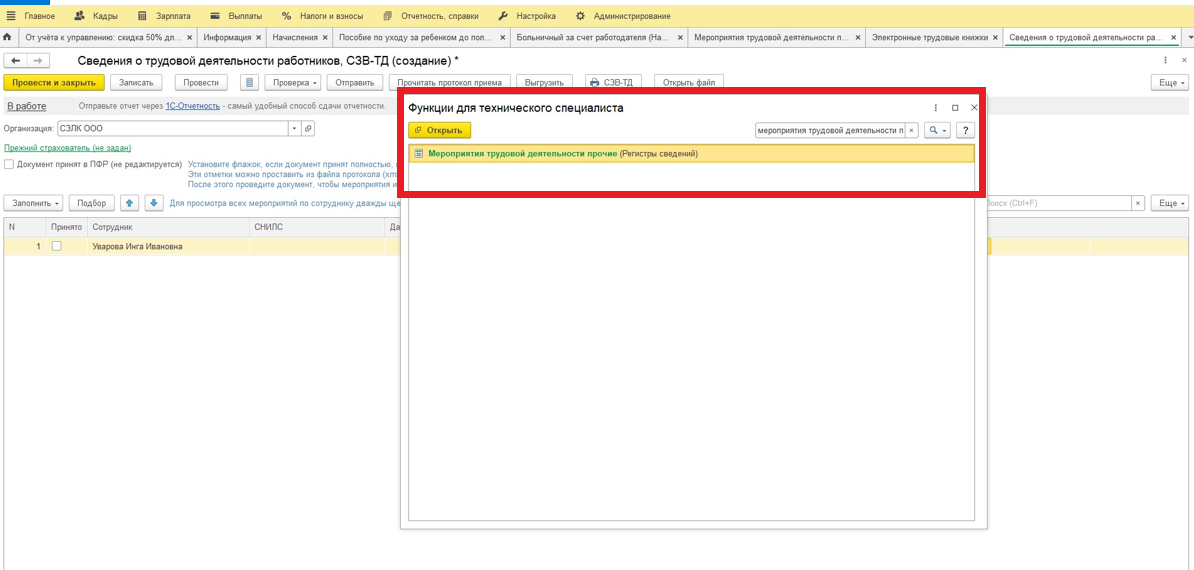Image resolution: width=1194 pixels, height=570 pixels.
Task: Click the document report icon next to Провести
Action: 249,83
